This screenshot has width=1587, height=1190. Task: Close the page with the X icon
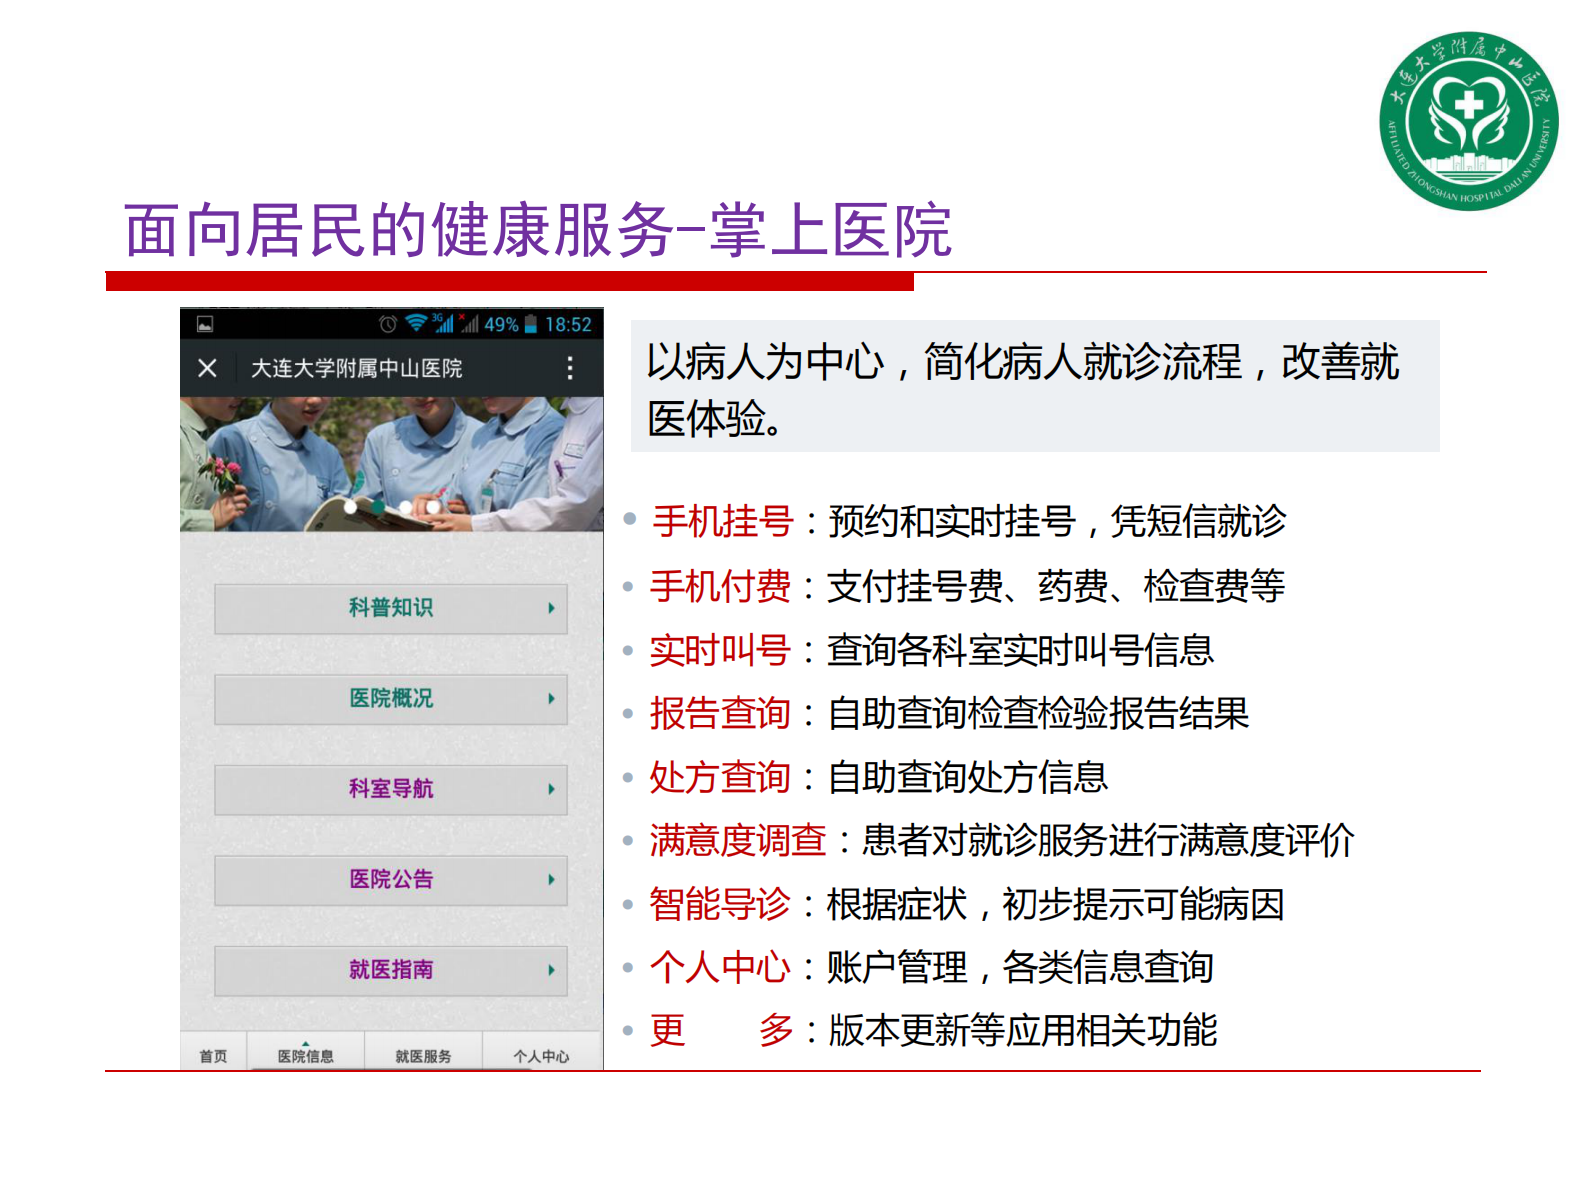pos(207,368)
